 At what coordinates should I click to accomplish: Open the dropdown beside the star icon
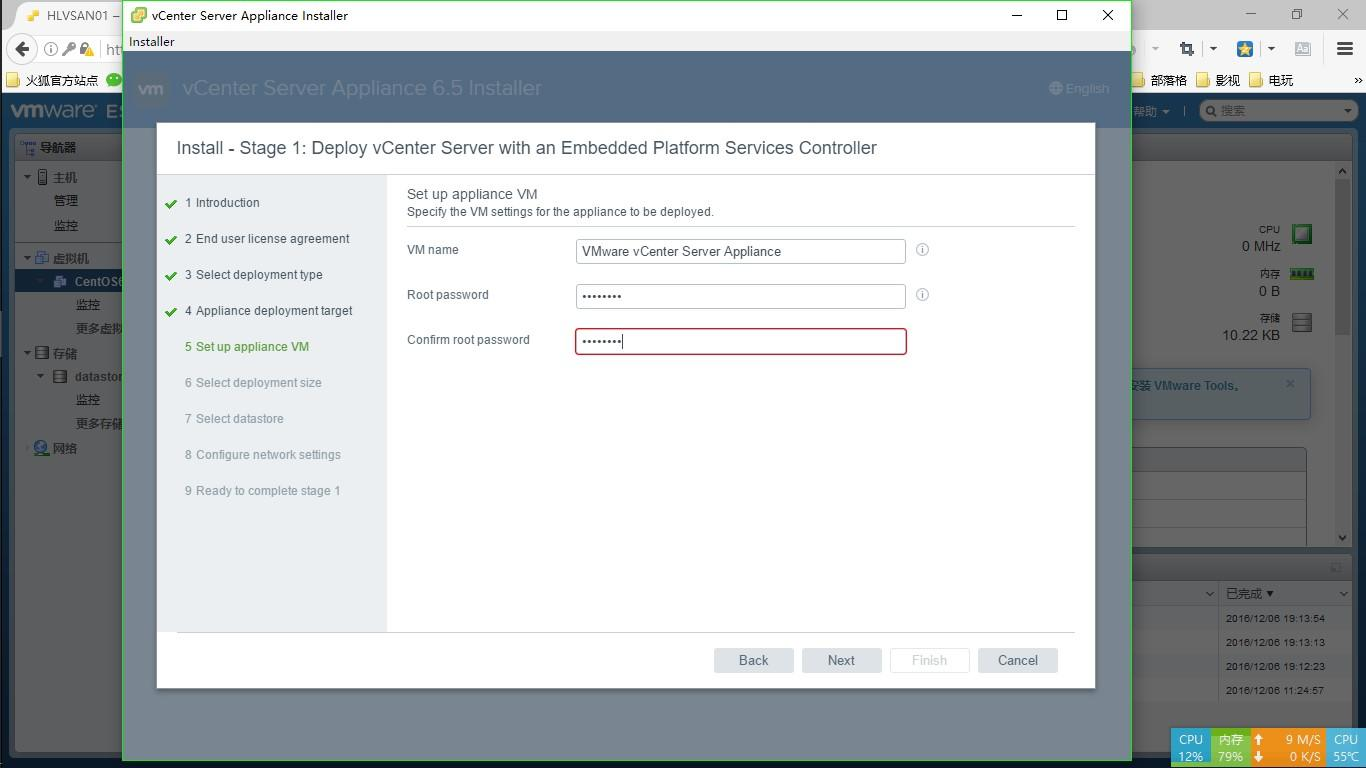coord(1271,48)
